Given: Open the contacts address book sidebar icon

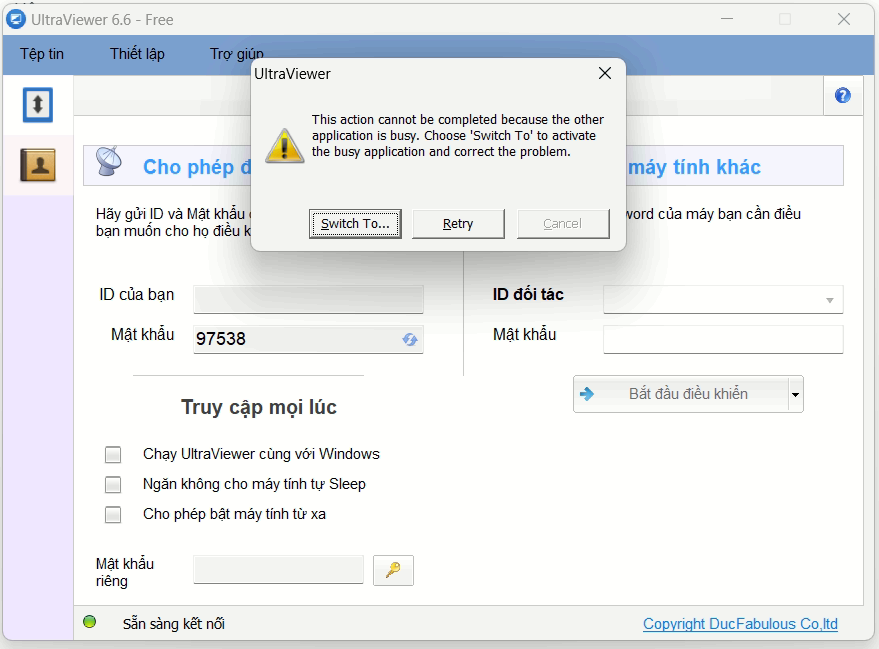Looking at the screenshot, I should 38,165.
